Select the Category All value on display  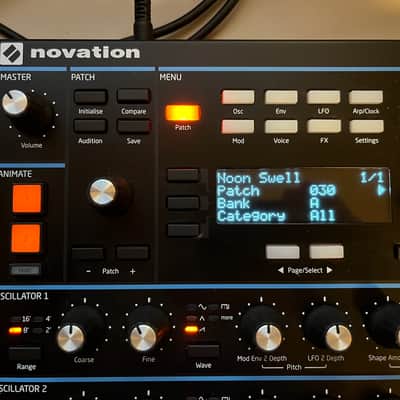coord(322,216)
